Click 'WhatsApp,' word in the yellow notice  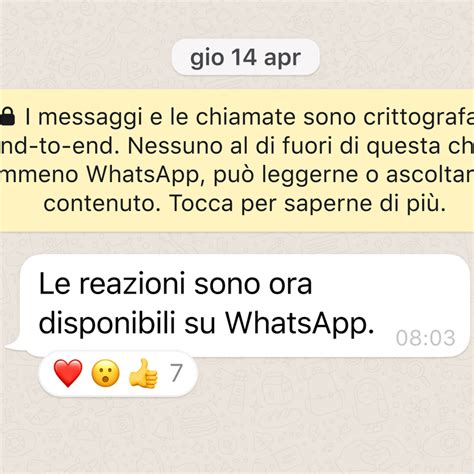click(143, 175)
